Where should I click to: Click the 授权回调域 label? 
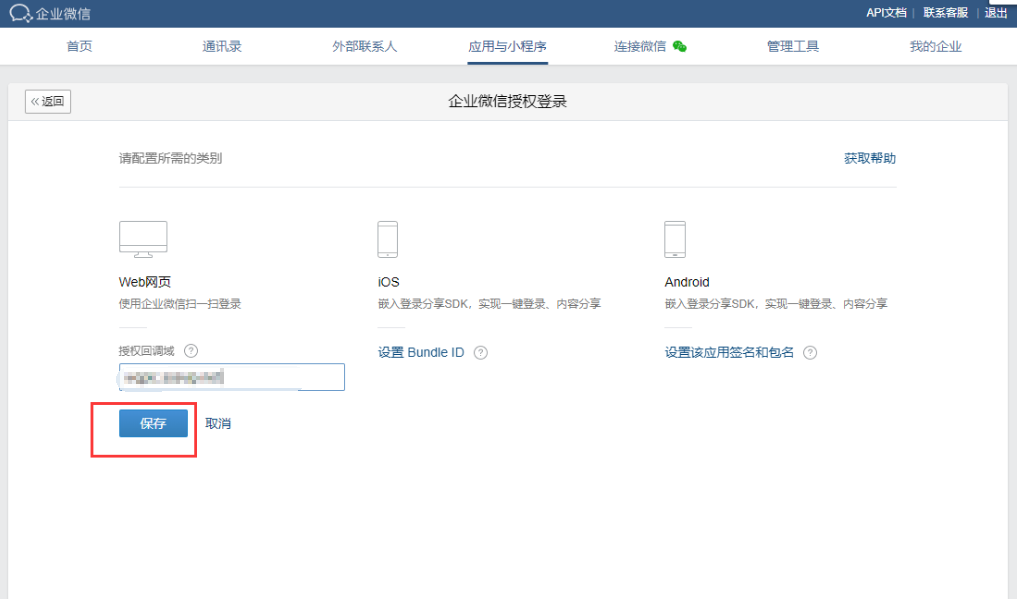pyautogui.click(x=147, y=351)
